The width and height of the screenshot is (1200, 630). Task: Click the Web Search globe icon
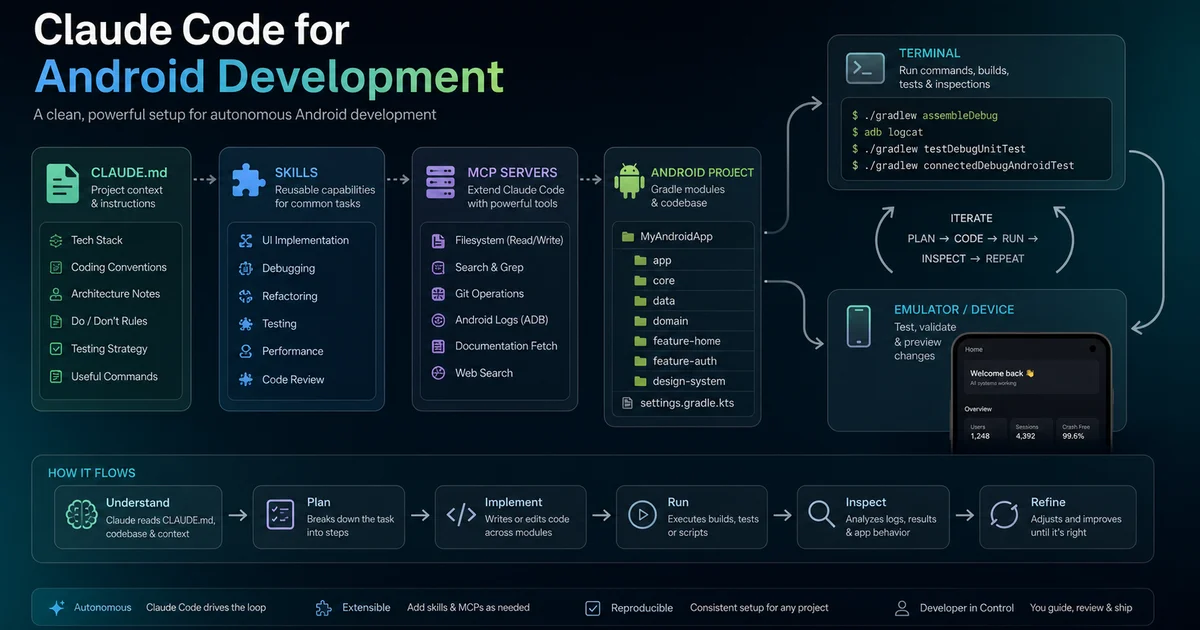point(437,372)
